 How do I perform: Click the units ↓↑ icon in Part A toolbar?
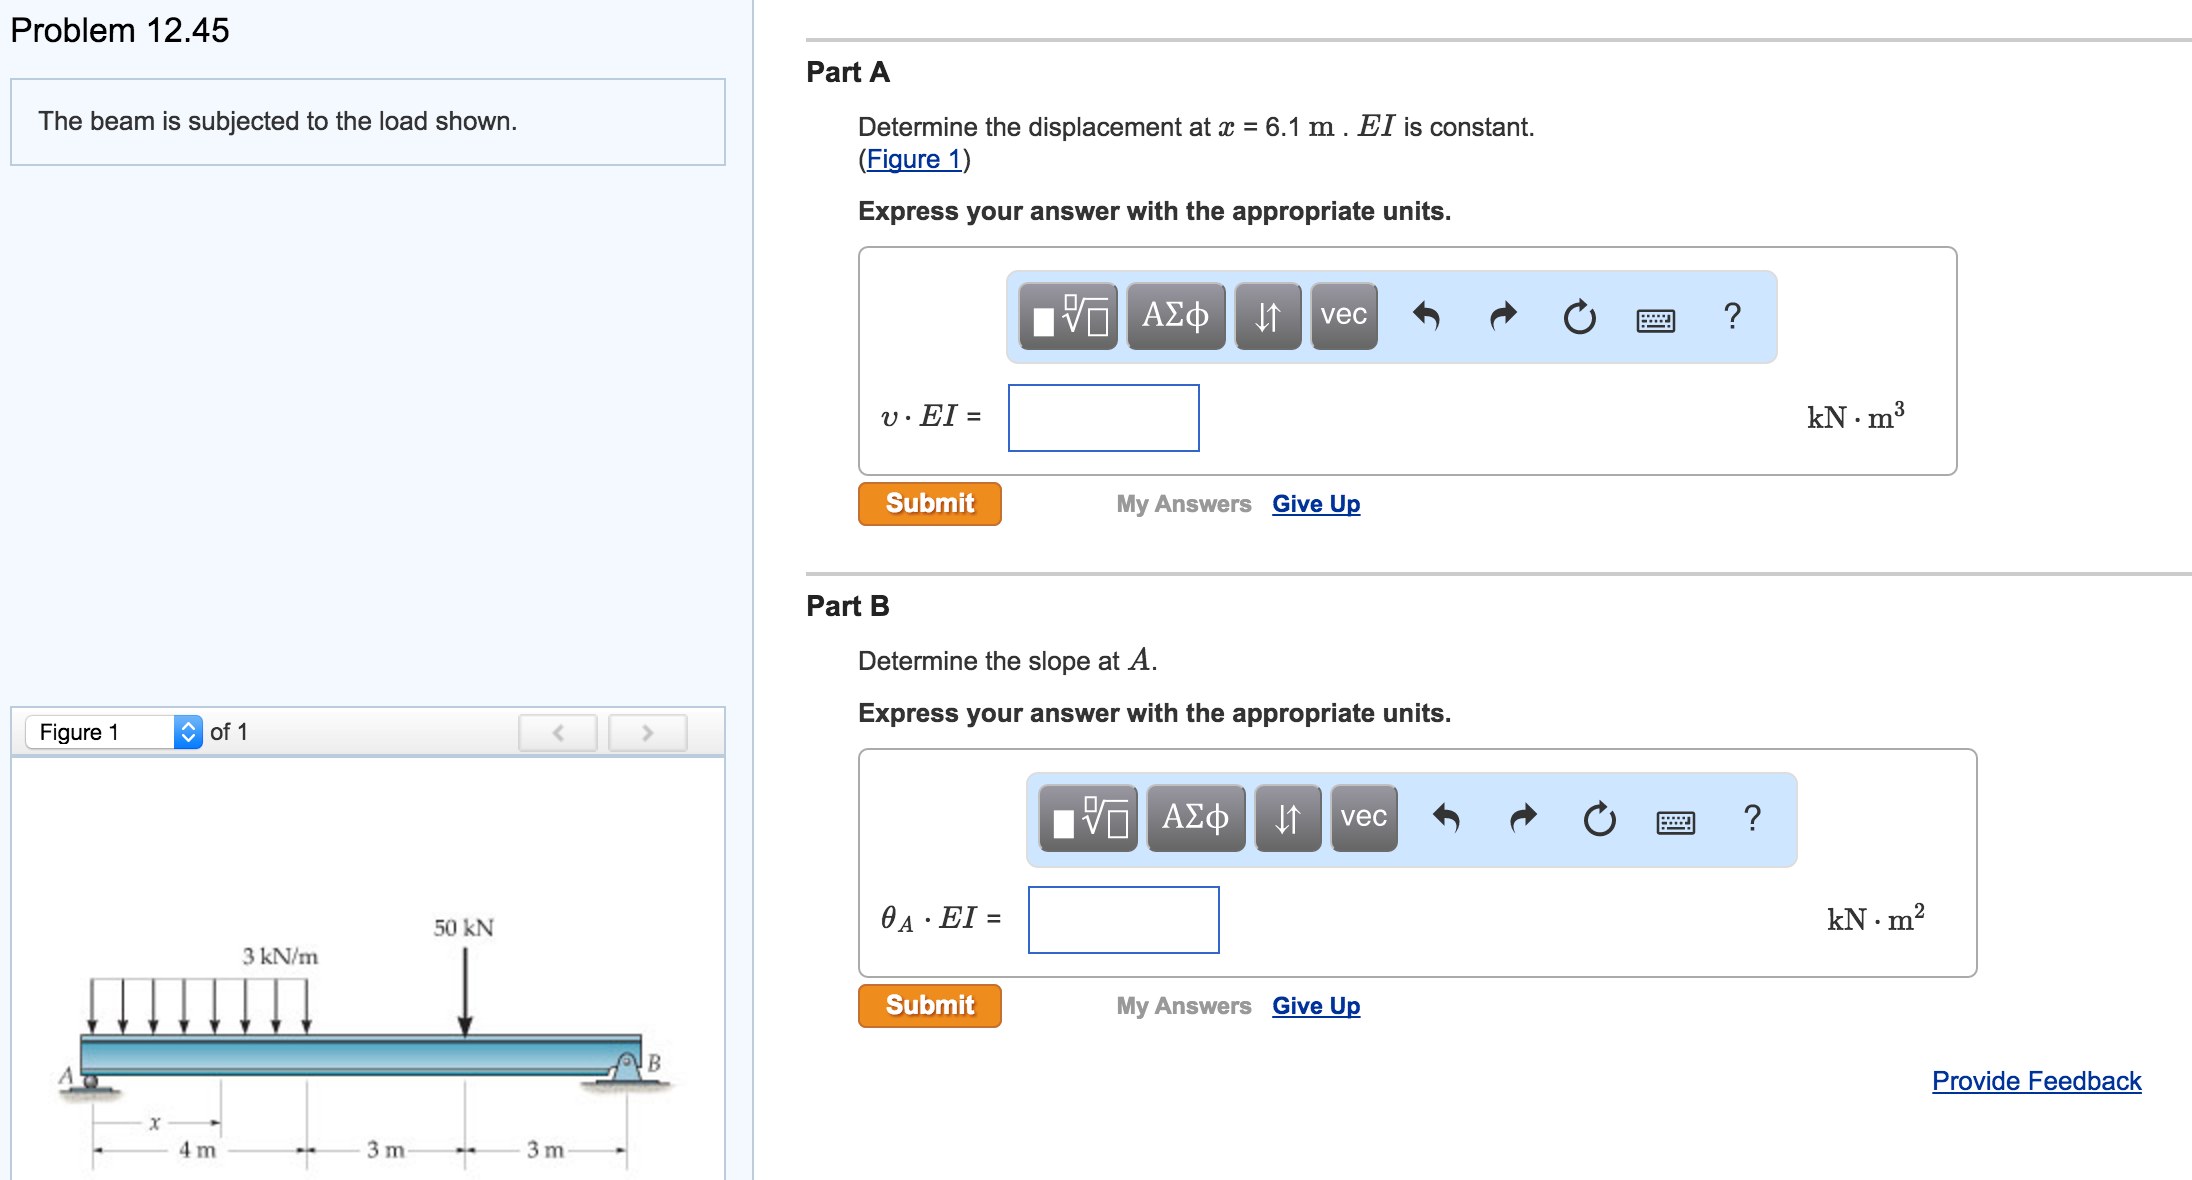tap(1267, 315)
